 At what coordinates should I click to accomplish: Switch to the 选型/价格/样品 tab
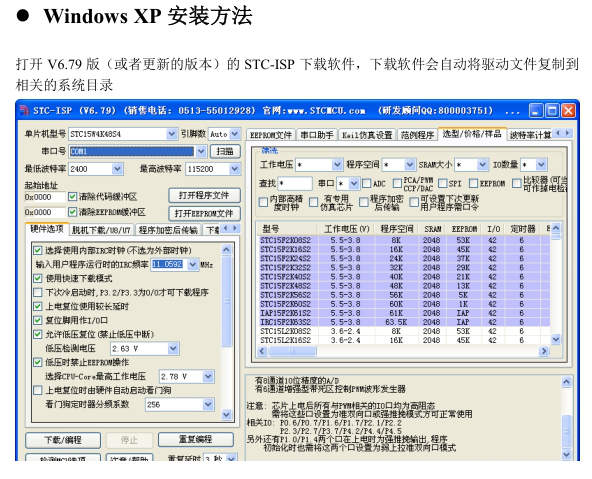[x=472, y=134]
